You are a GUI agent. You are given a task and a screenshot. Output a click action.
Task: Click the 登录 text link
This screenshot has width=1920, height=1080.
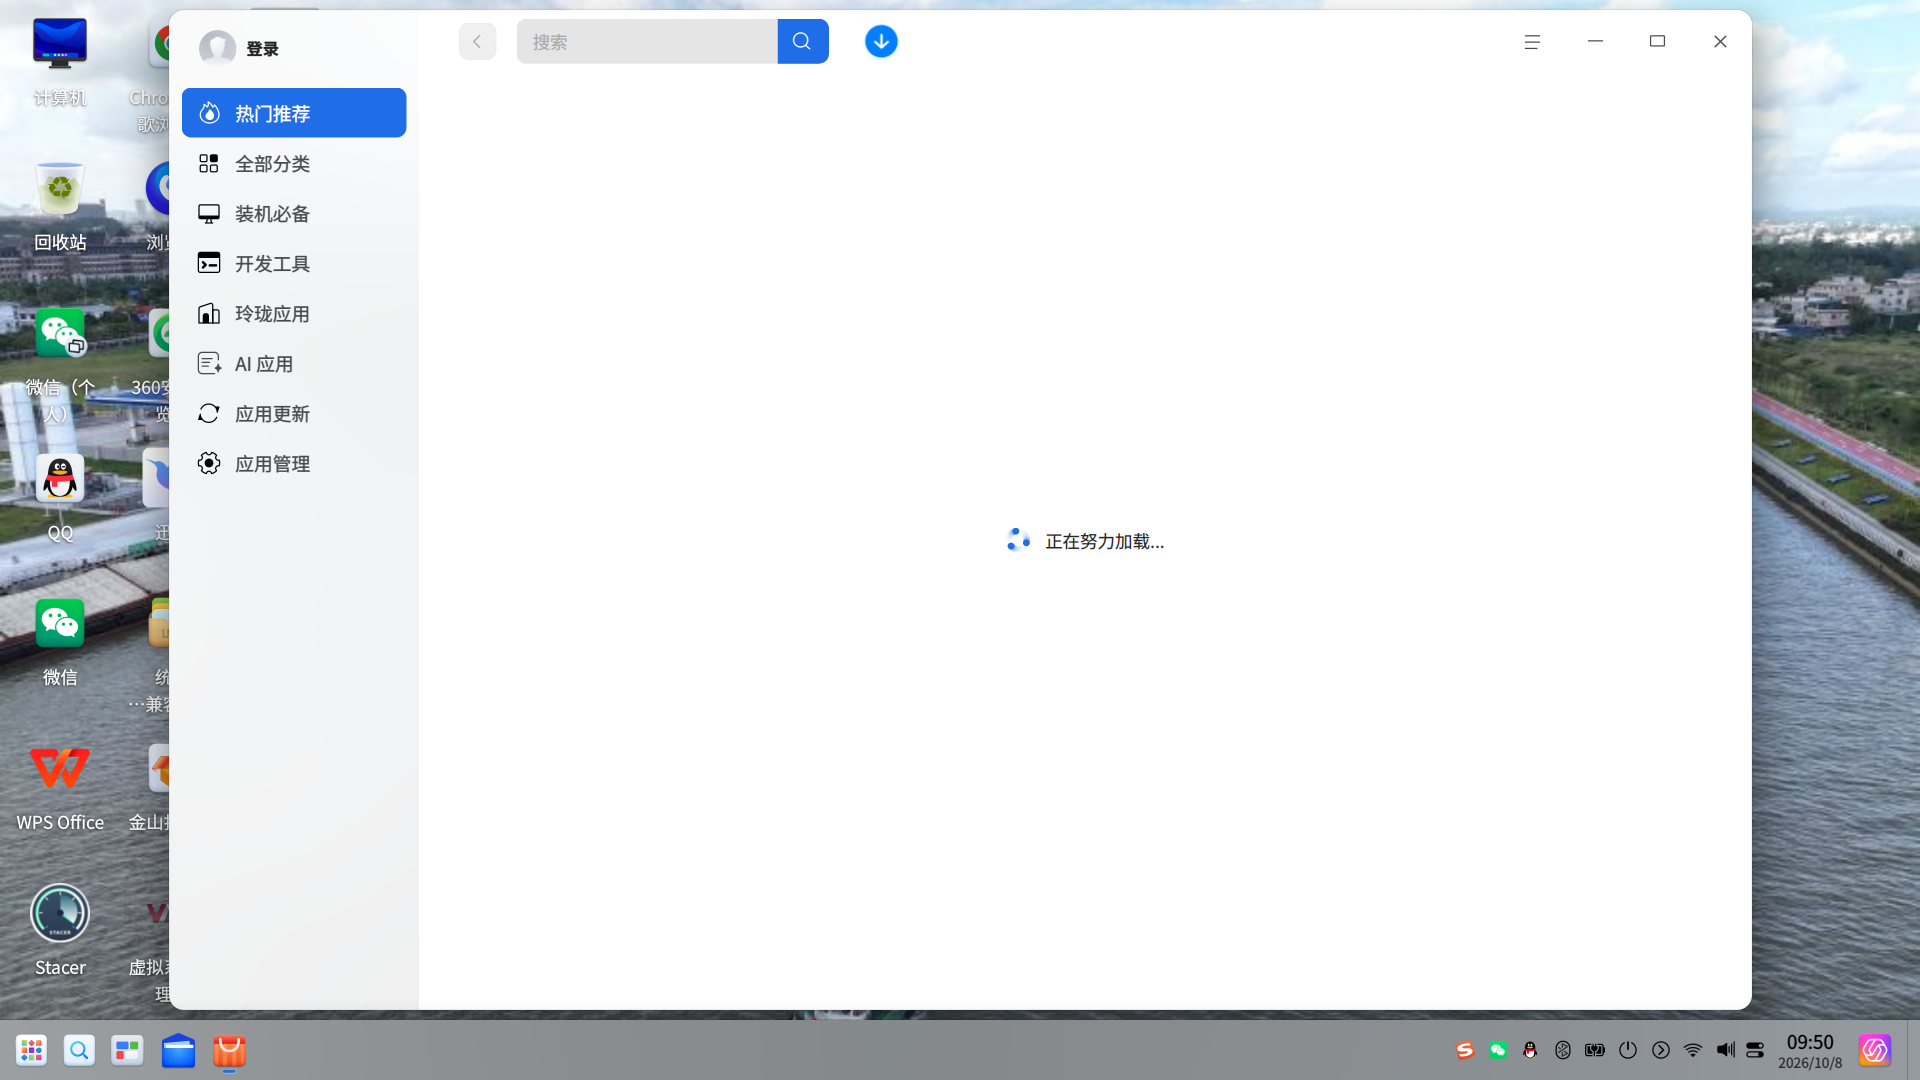[262, 49]
